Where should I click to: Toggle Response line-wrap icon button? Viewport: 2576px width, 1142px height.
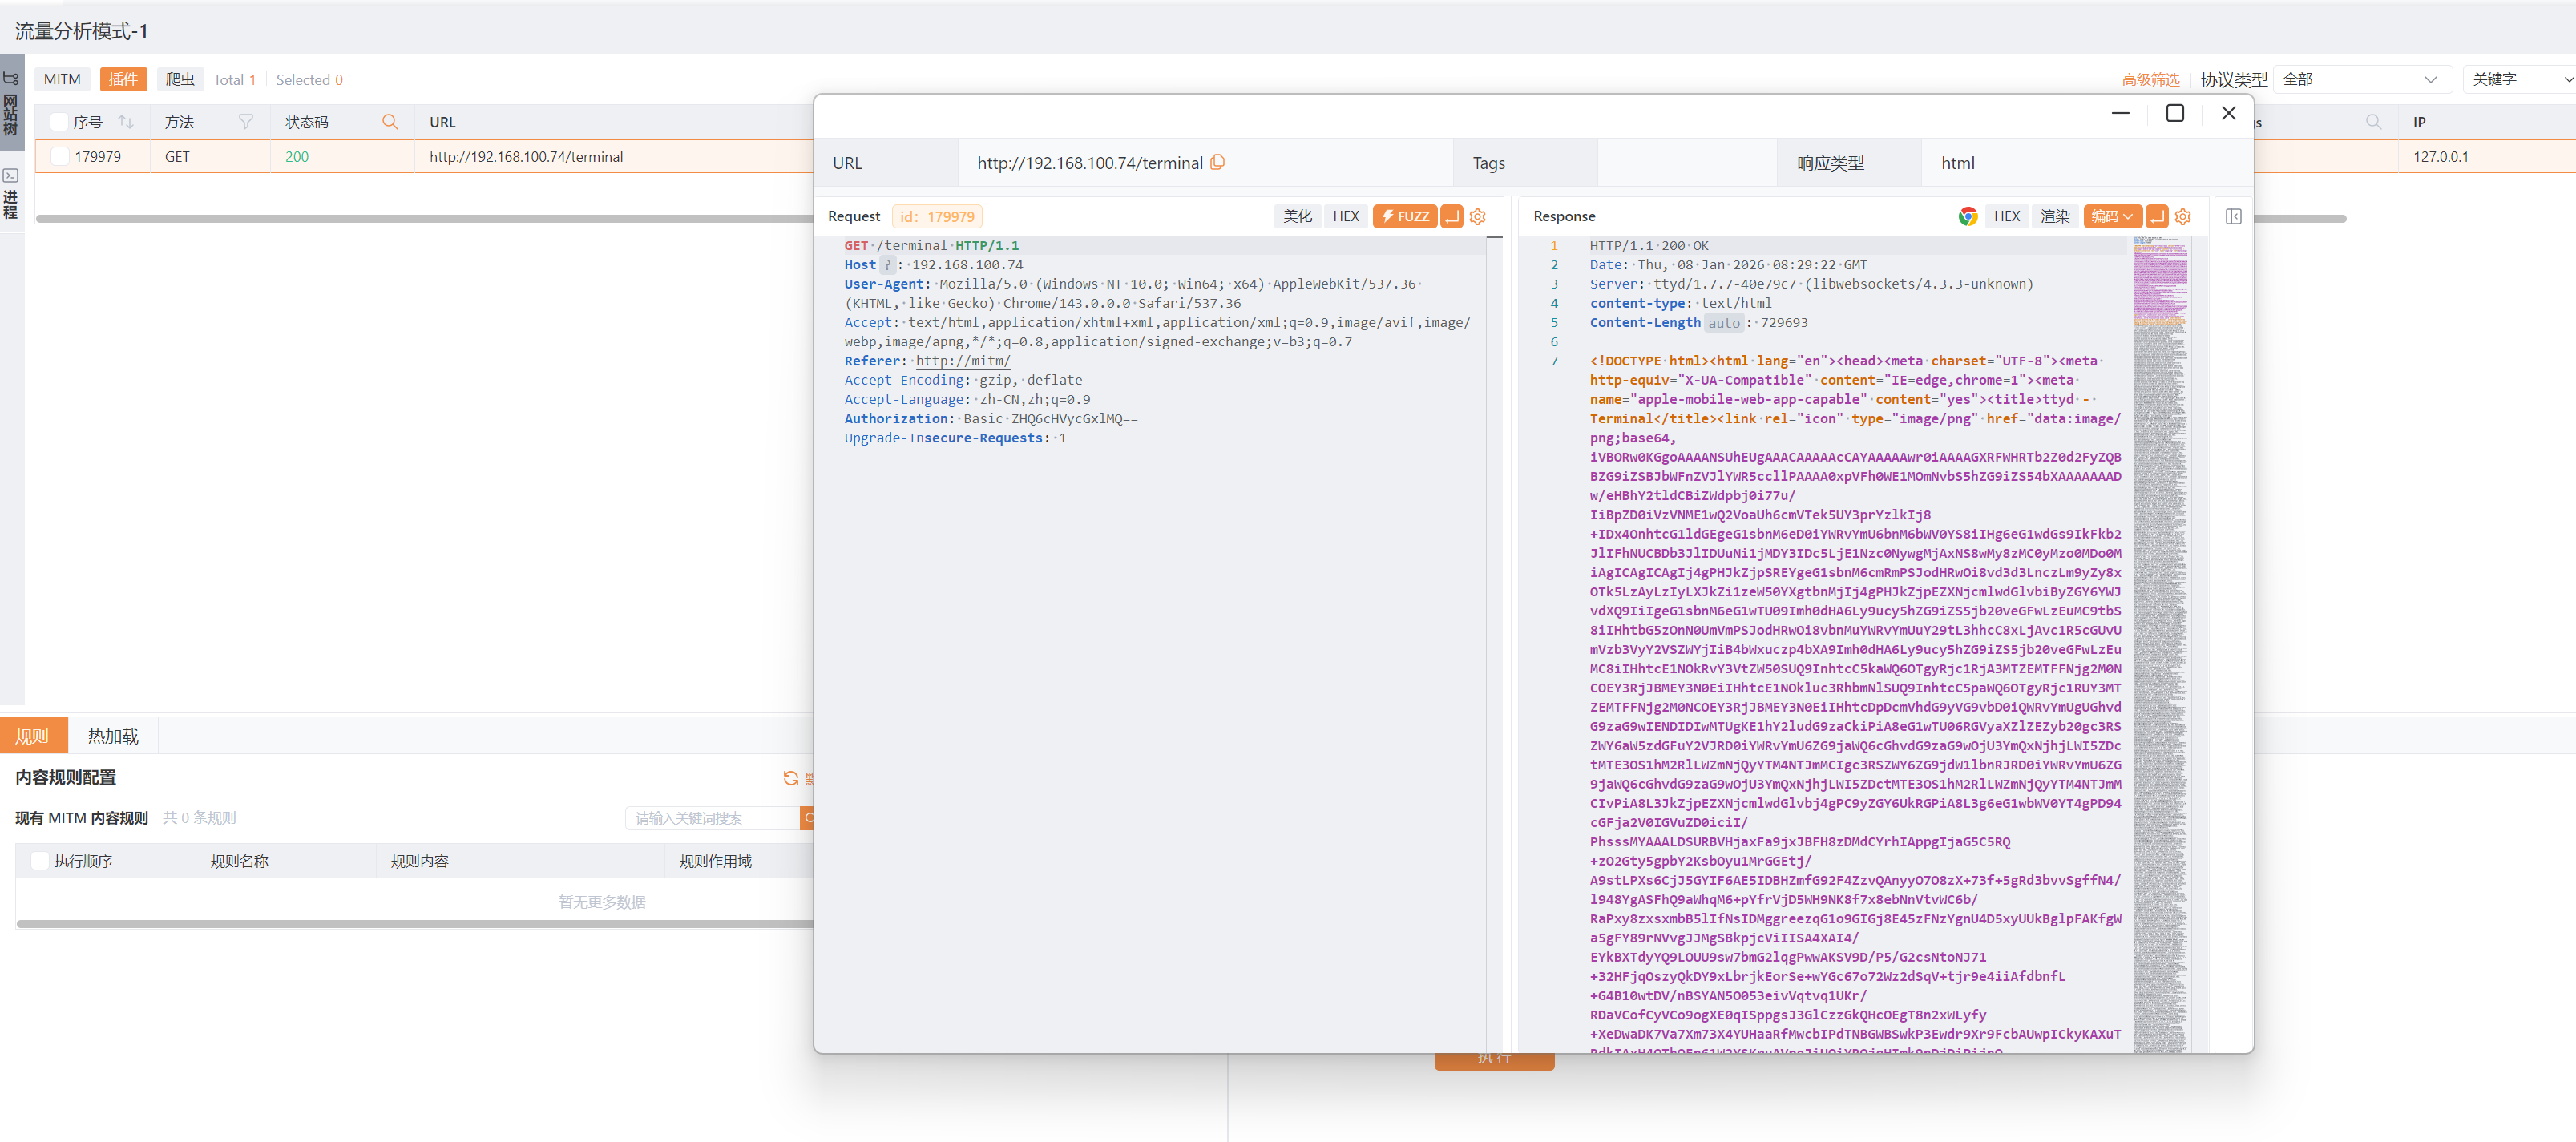click(x=2157, y=216)
